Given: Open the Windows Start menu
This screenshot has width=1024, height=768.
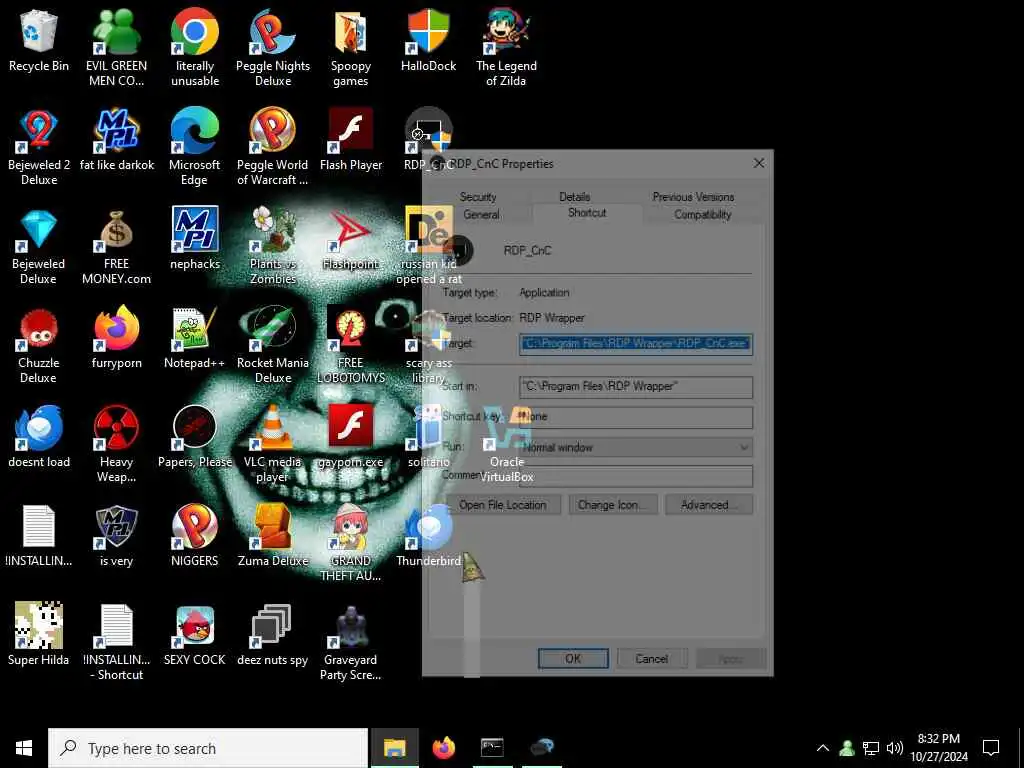Looking at the screenshot, I should (x=24, y=748).
